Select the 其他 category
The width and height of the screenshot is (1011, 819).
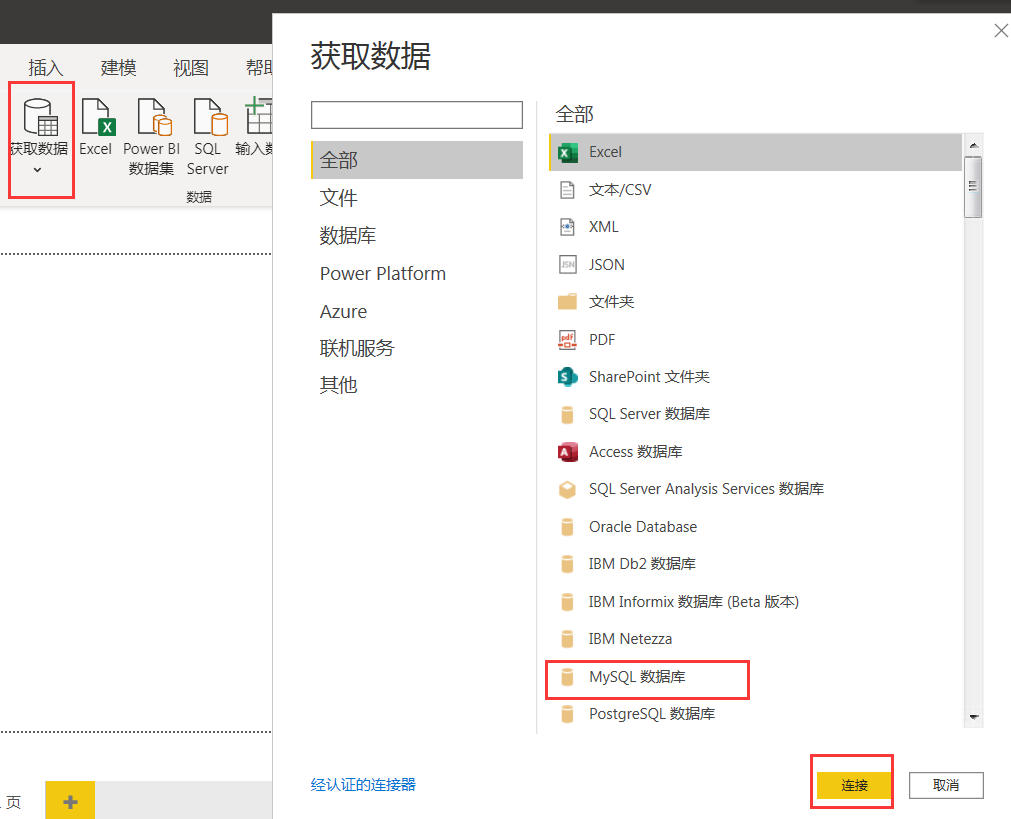[x=339, y=385]
